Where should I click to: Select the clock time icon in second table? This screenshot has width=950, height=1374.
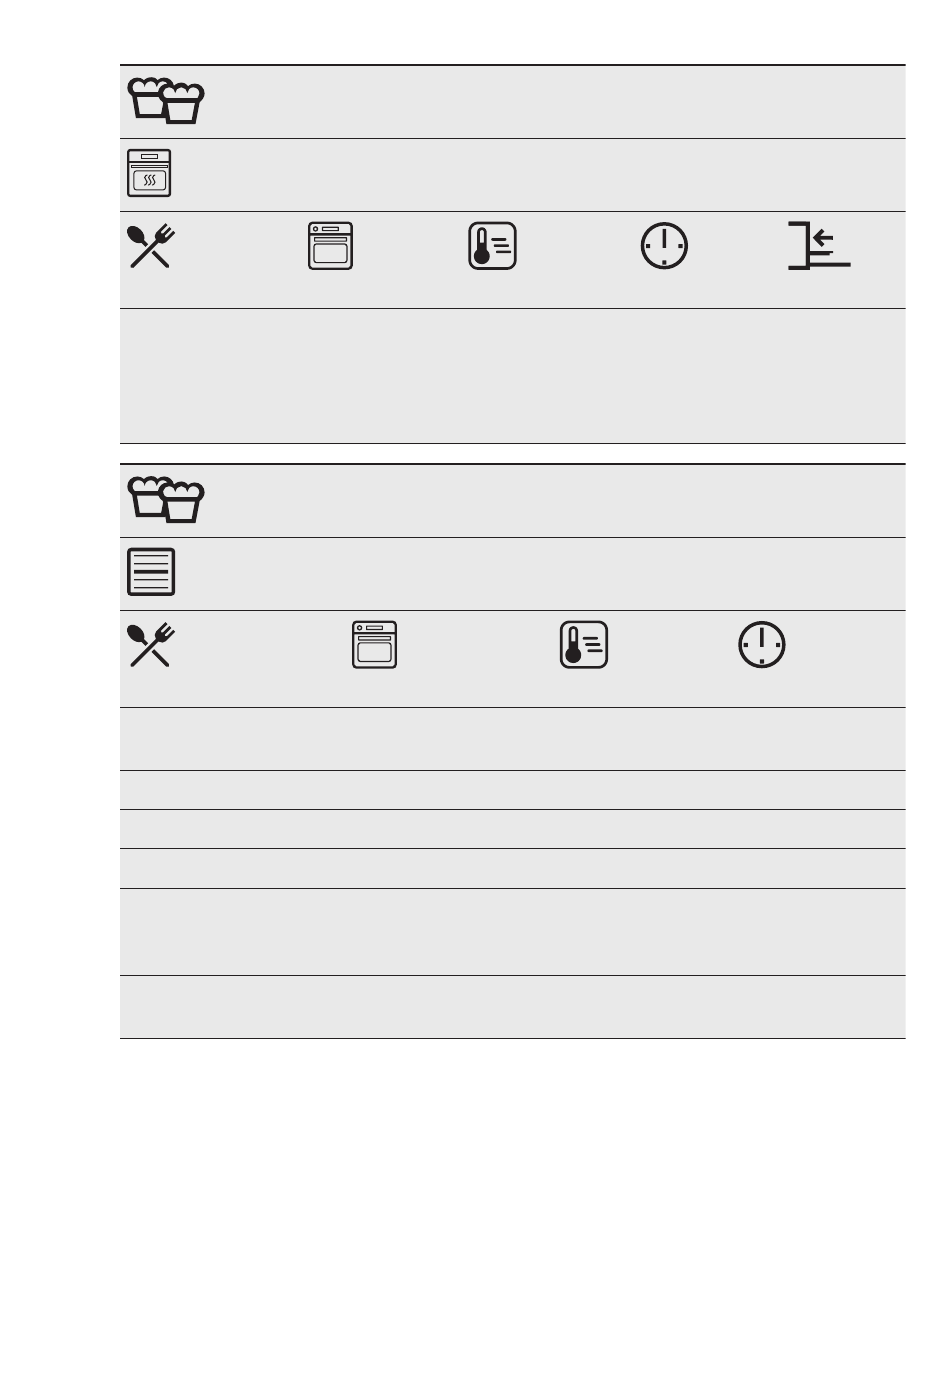point(762,645)
